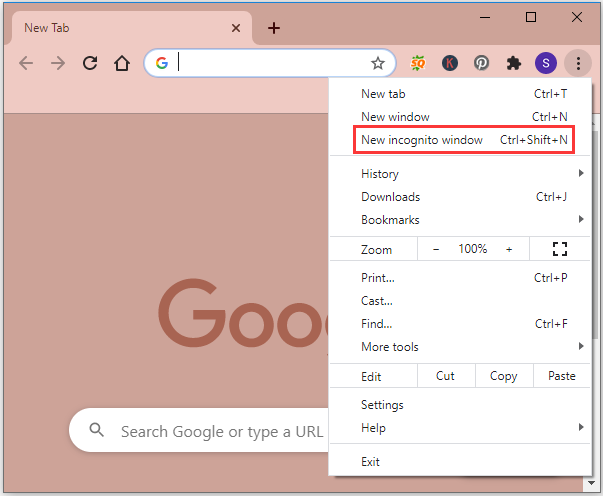The width and height of the screenshot is (603, 496).
Task: Select Cast... from the menu
Action: click(460, 301)
